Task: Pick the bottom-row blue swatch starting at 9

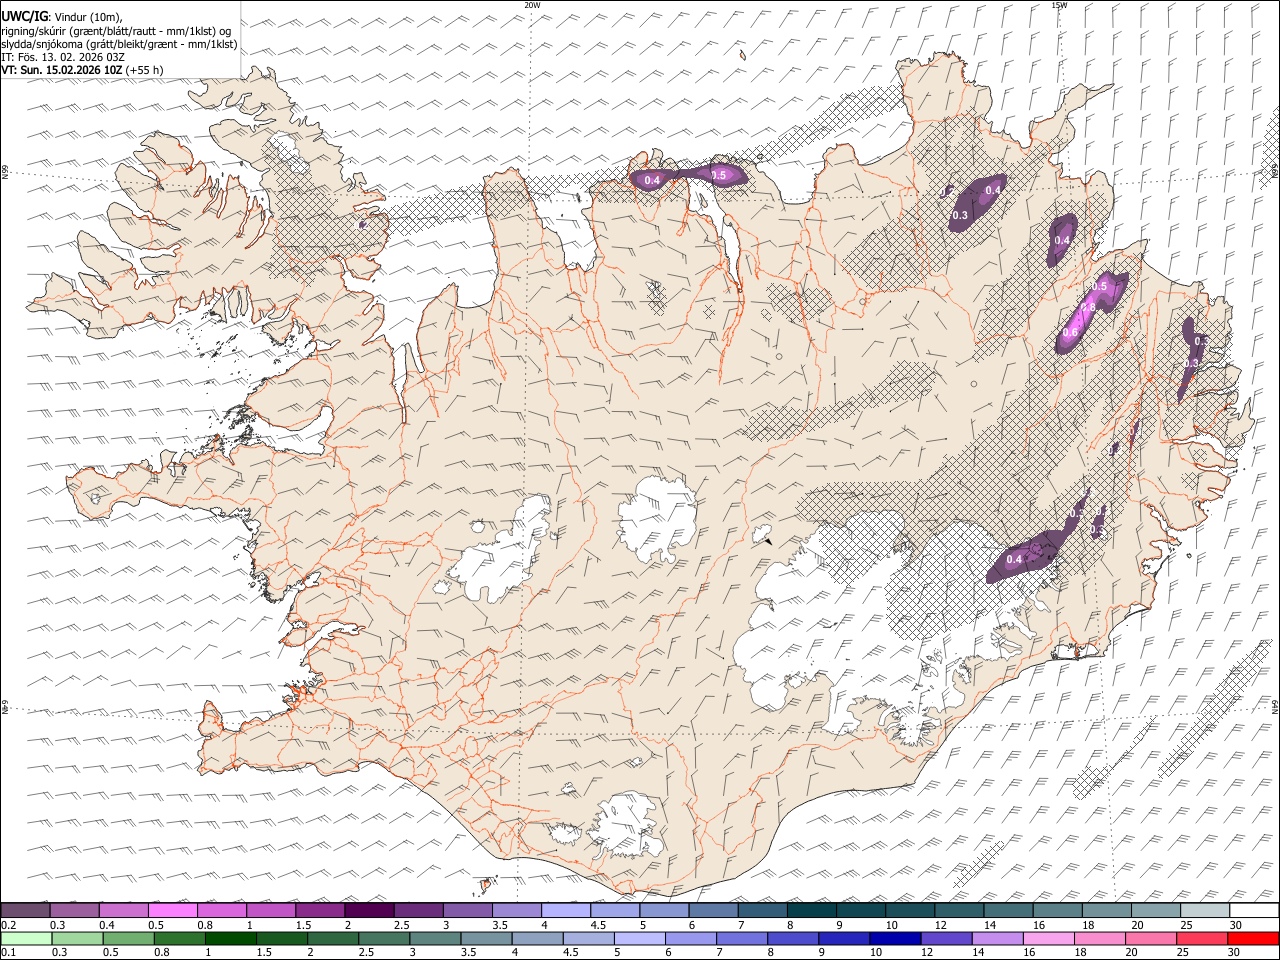Action: (844, 938)
